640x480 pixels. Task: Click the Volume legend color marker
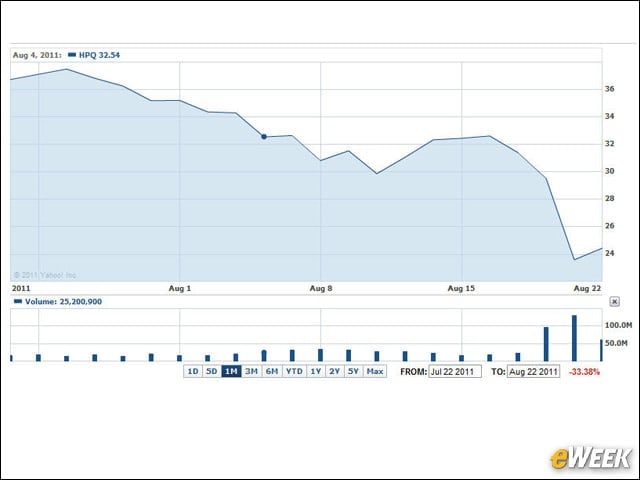[18, 301]
